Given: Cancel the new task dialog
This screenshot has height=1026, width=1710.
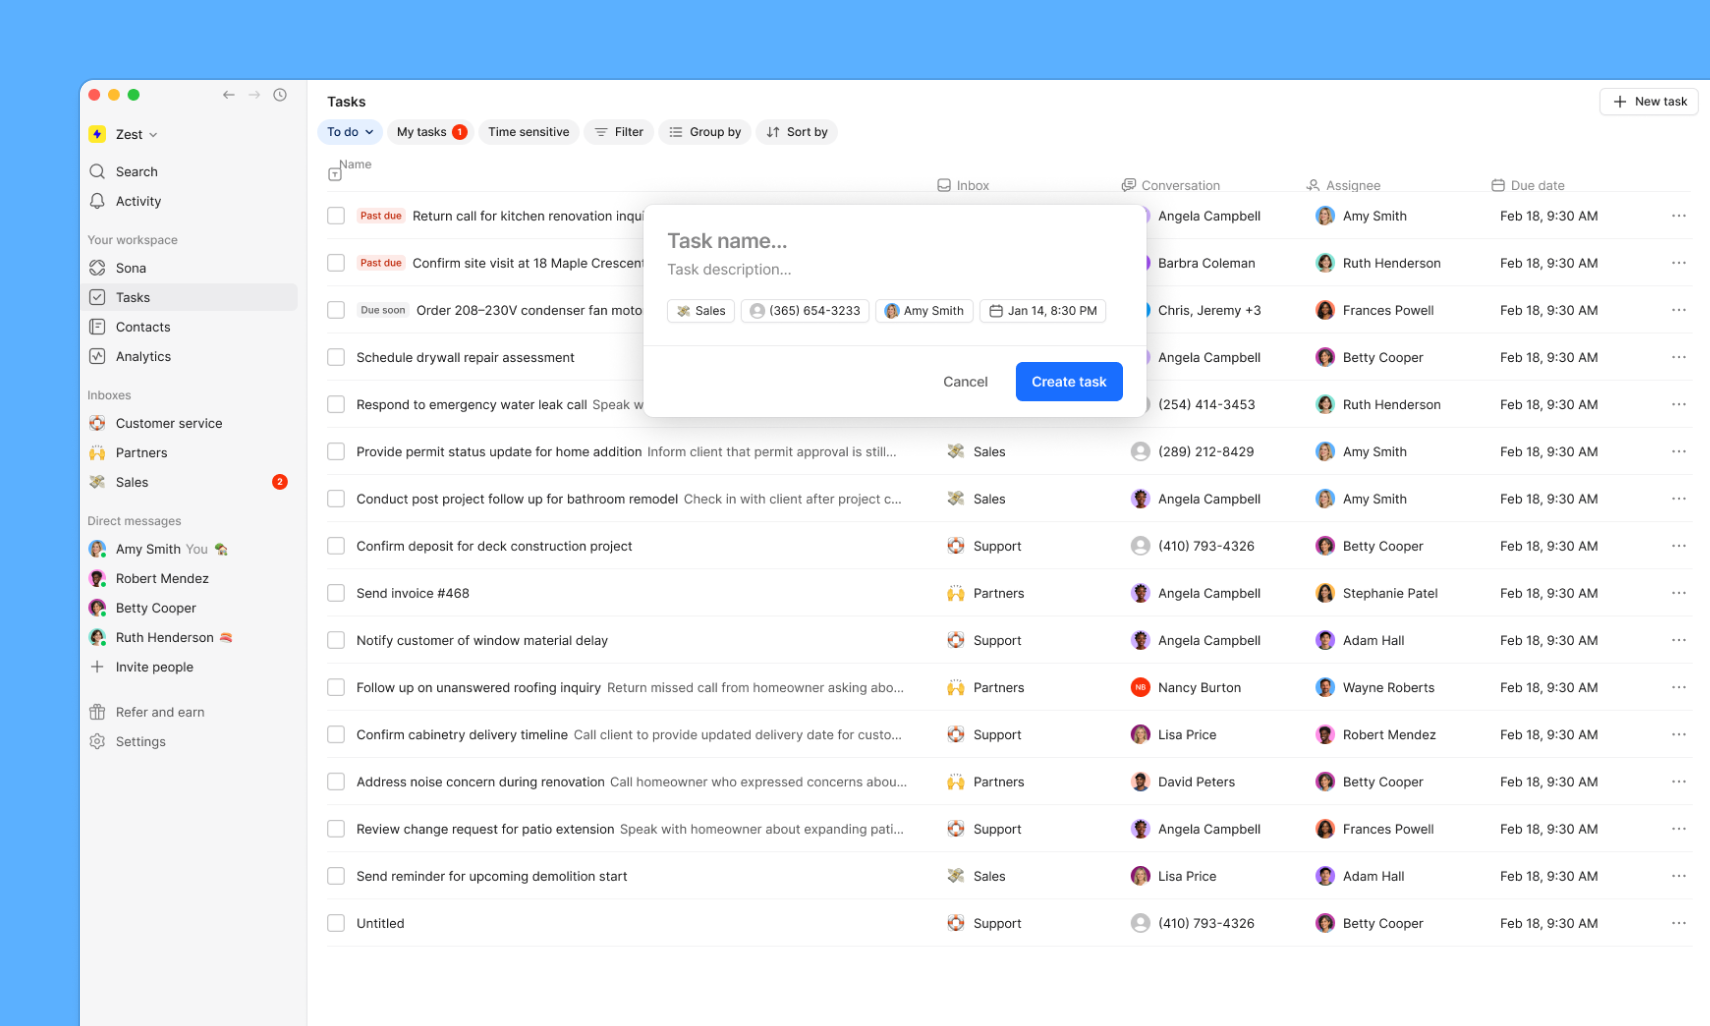Looking at the screenshot, I should [965, 382].
